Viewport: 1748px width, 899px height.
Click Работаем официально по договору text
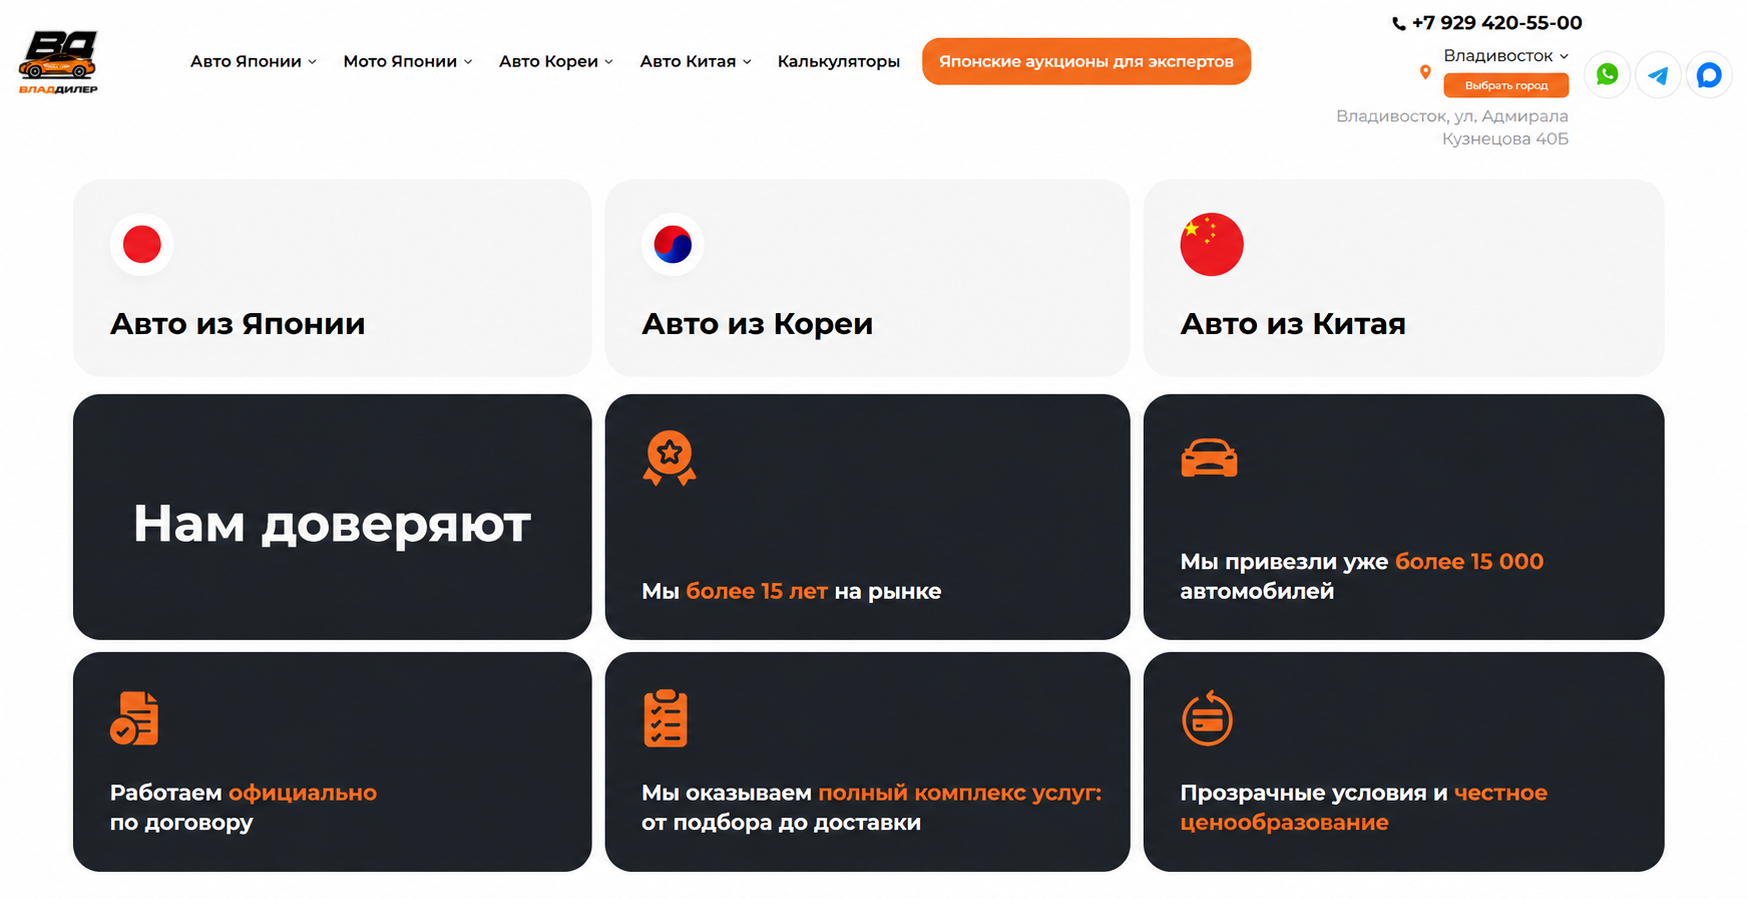tap(243, 807)
